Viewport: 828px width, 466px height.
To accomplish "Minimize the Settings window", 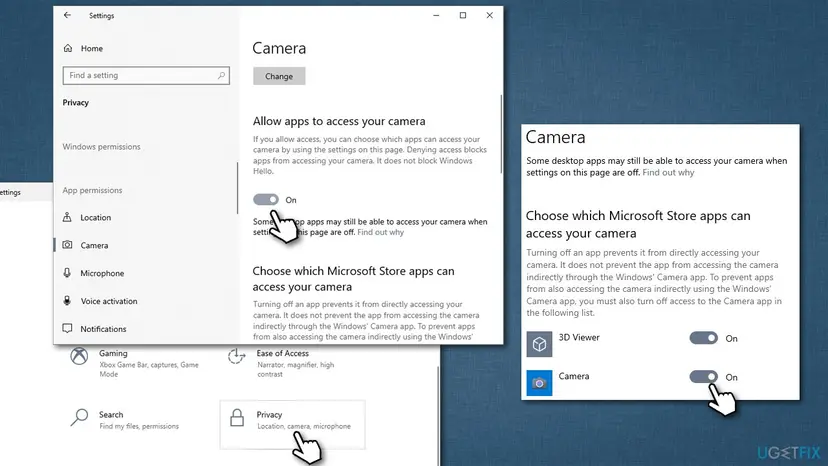I will pos(436,15).
